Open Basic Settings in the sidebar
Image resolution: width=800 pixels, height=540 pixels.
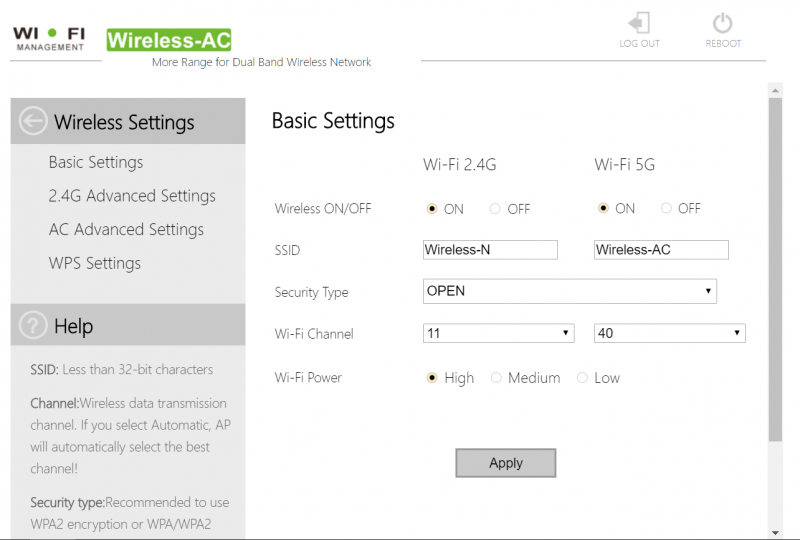coord(96,162)
